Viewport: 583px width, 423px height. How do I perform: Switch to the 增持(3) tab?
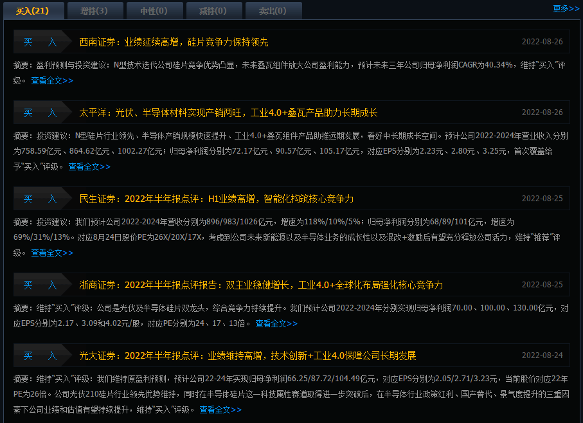pos(94,11)
